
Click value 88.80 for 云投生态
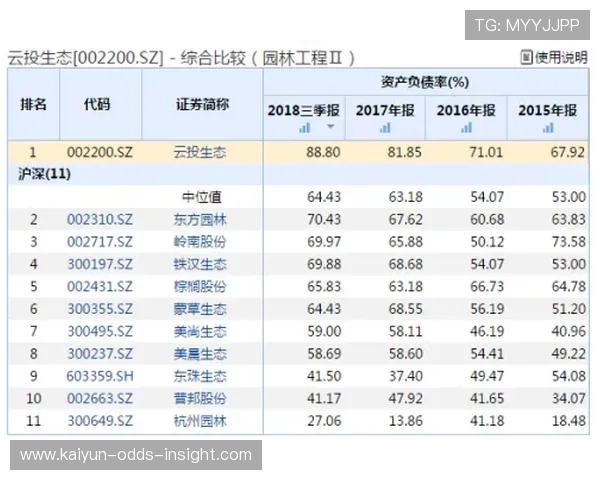coord(323,152)
